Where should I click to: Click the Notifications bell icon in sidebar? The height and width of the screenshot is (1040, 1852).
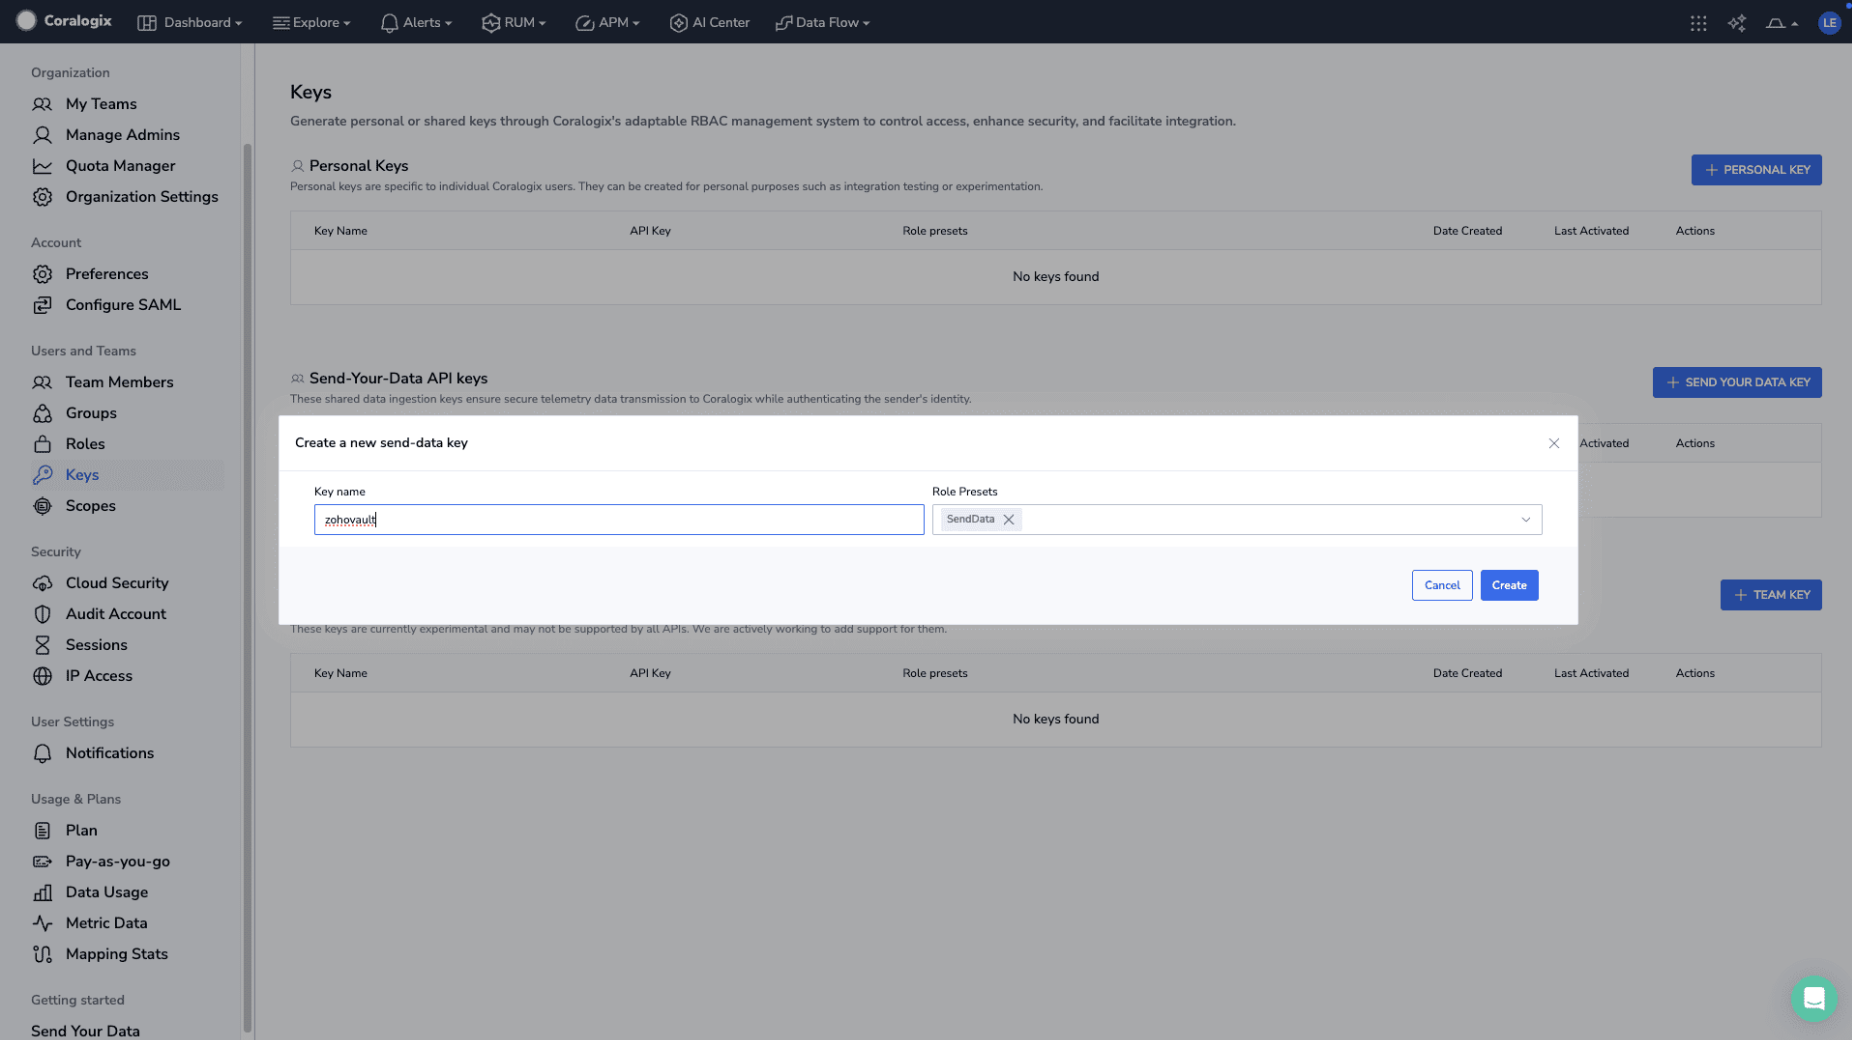point(42,753)
